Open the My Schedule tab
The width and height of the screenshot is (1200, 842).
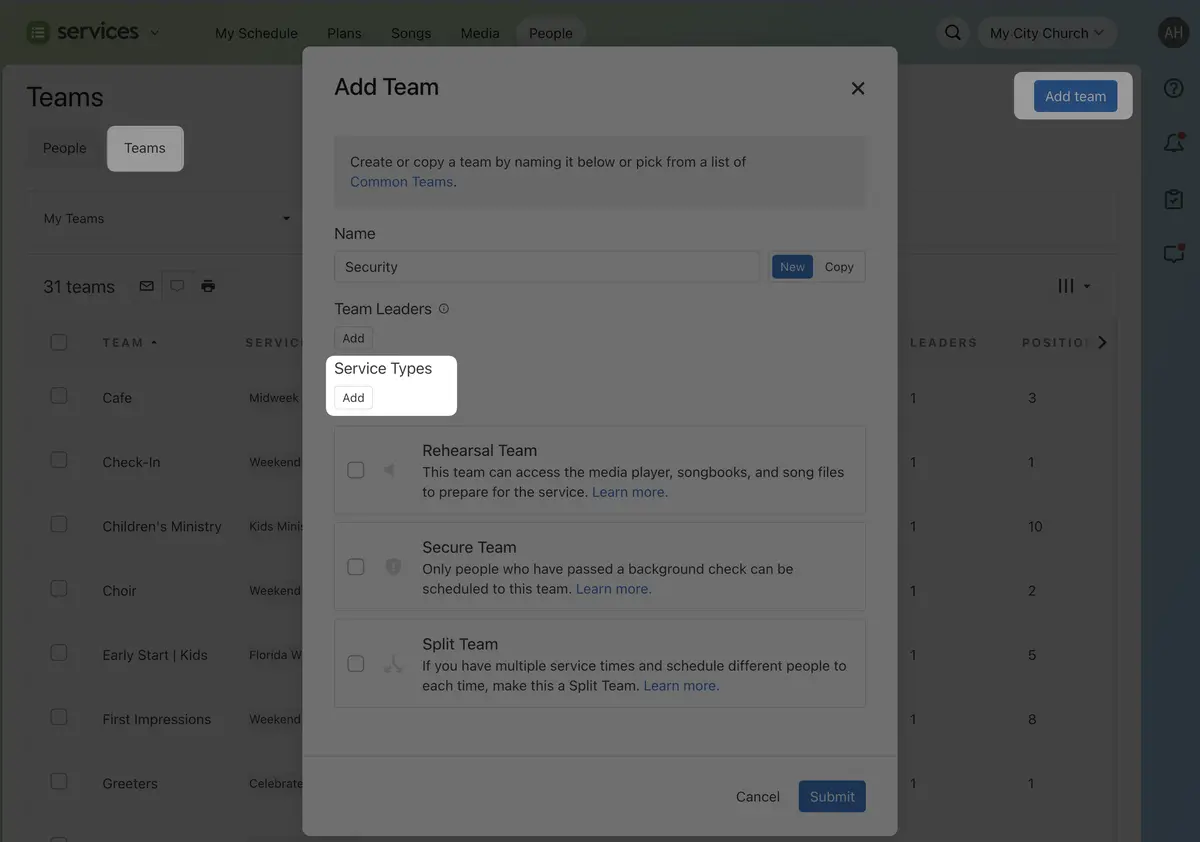pos(256,33)
